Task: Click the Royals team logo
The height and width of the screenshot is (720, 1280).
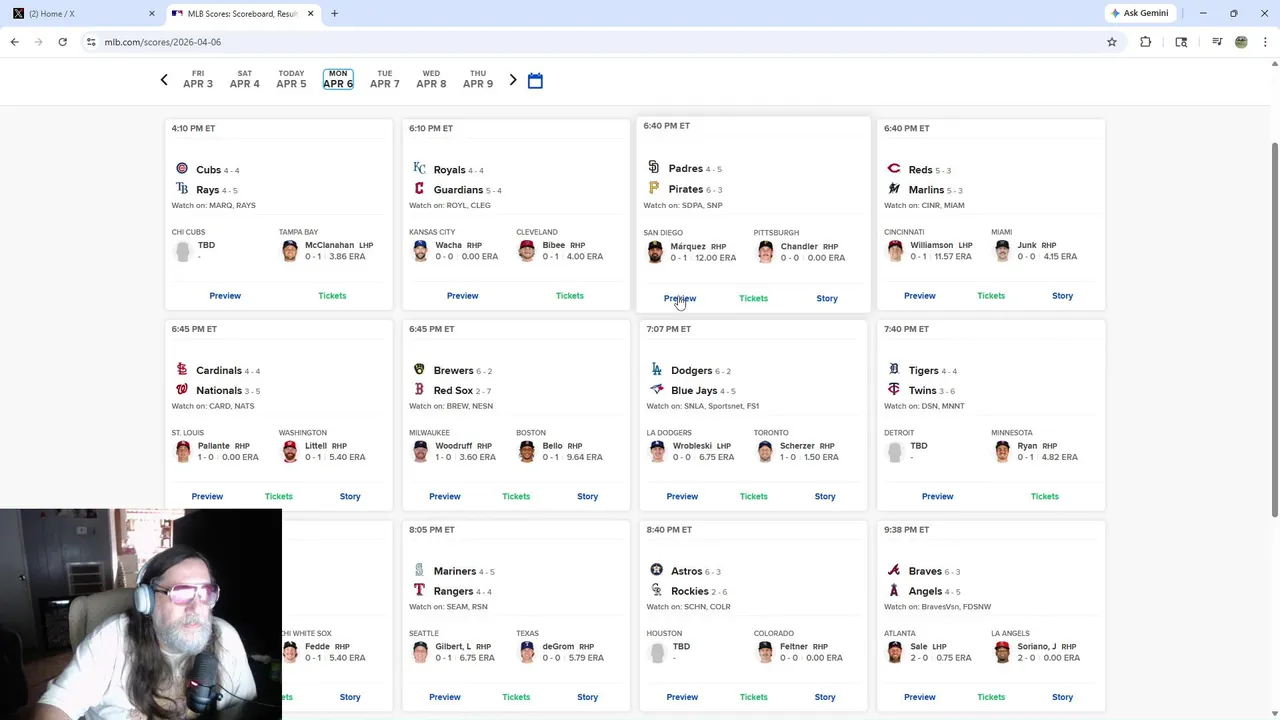Action: pyautogui.click(x=419, y=169)
